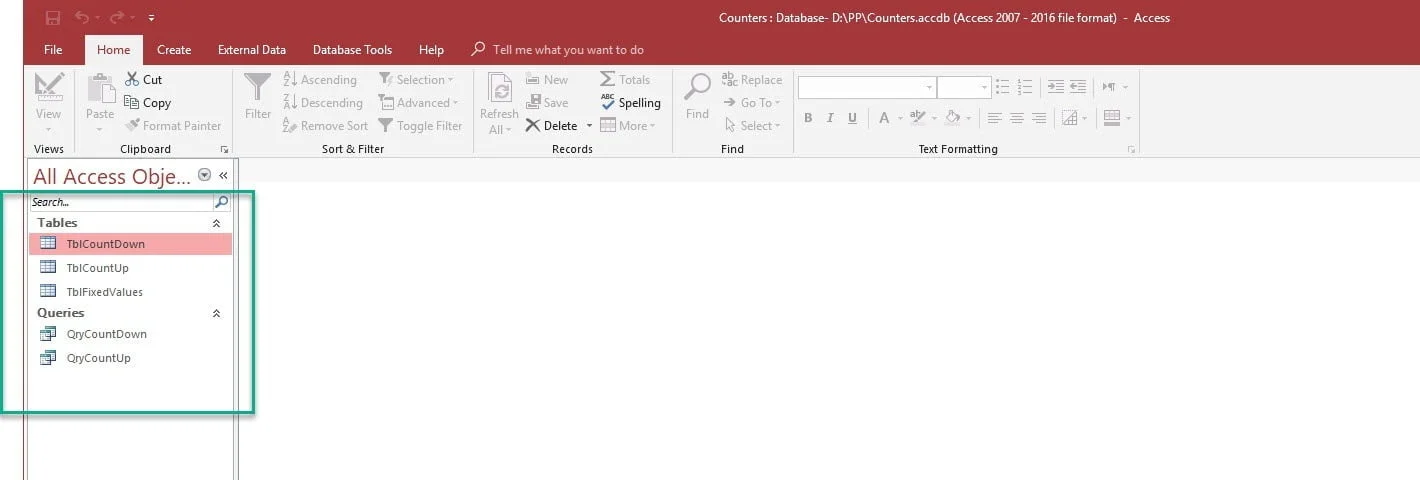The image size is (1420, 480).
Task: Open the Selection filter dropdown
Action: (416, 79)
